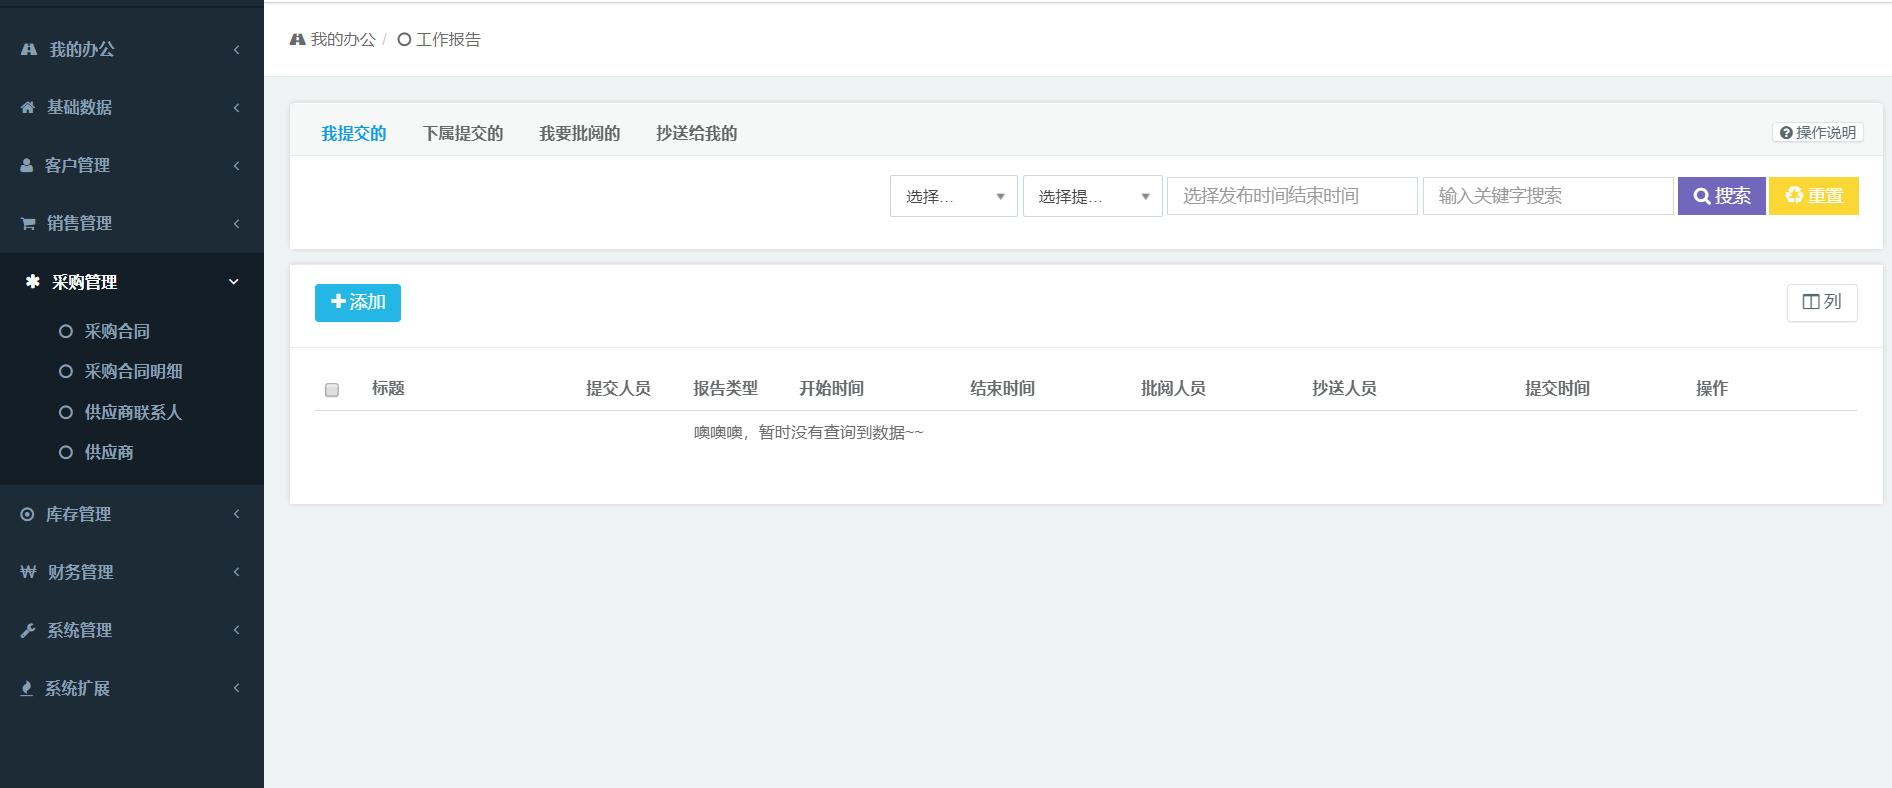Click the 批阅人员 column header

[x=1173, y=389]
